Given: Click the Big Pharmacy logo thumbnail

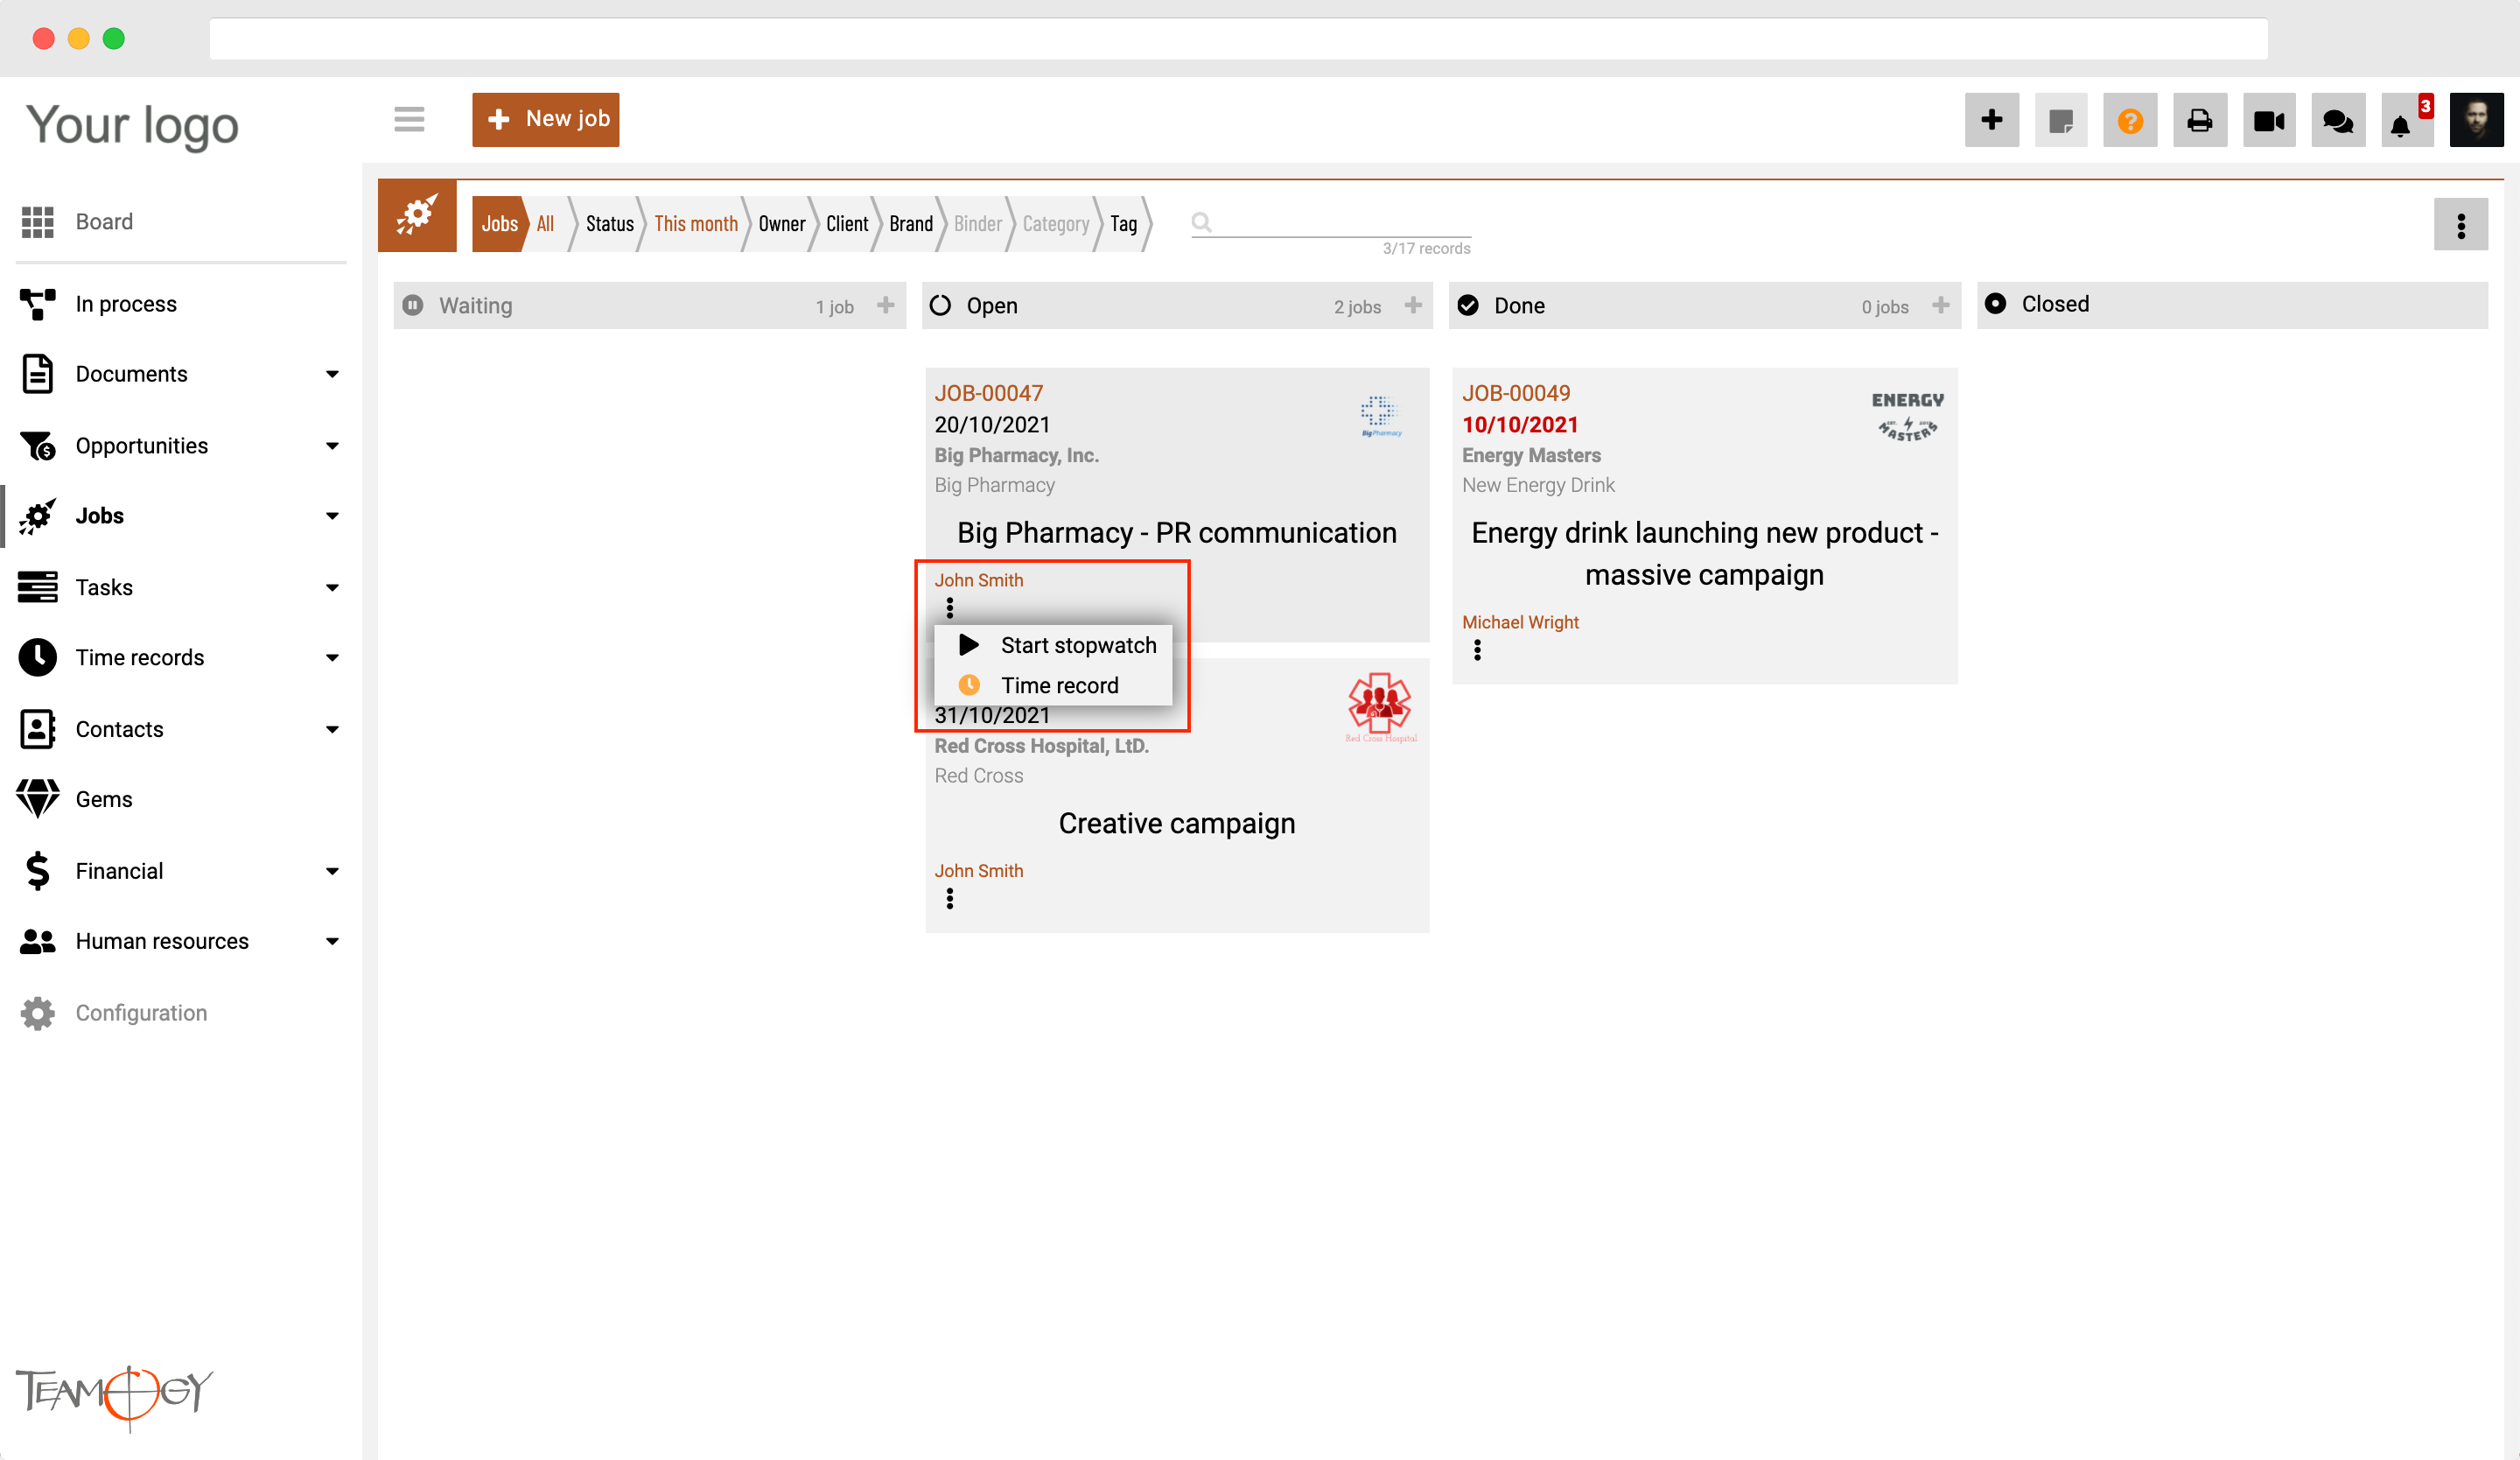Looking at the screenshot, I should pyautogui.click(x=1380, y=415).
